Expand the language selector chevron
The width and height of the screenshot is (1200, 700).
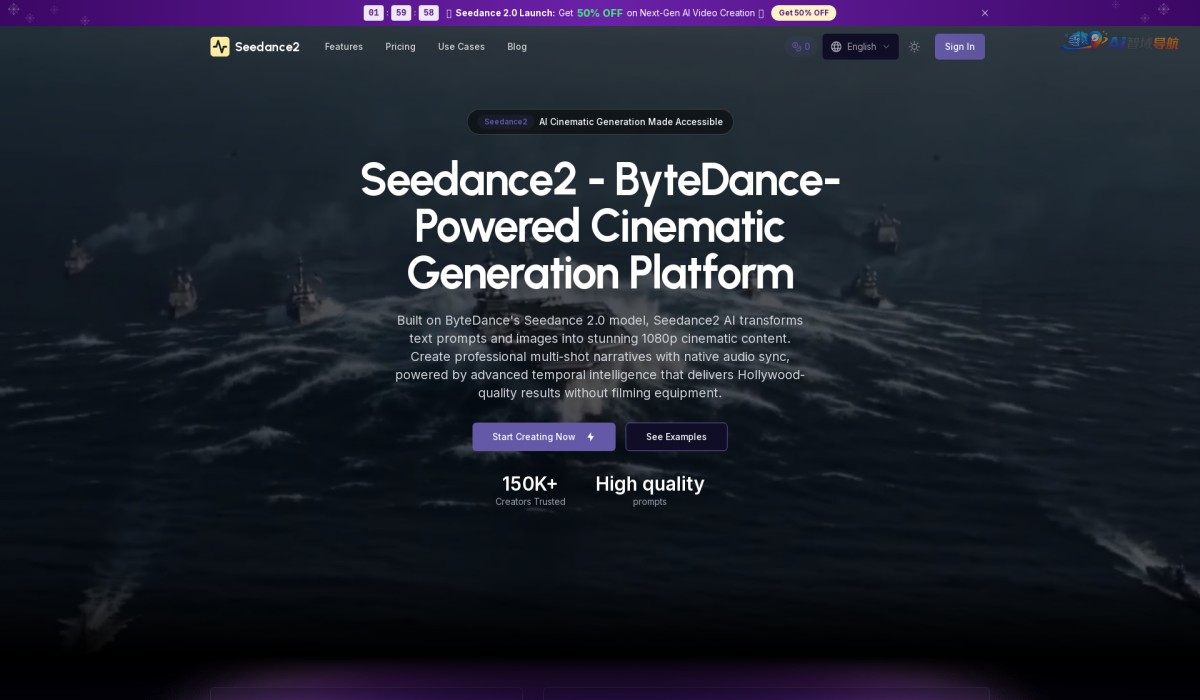pos(886,47)
